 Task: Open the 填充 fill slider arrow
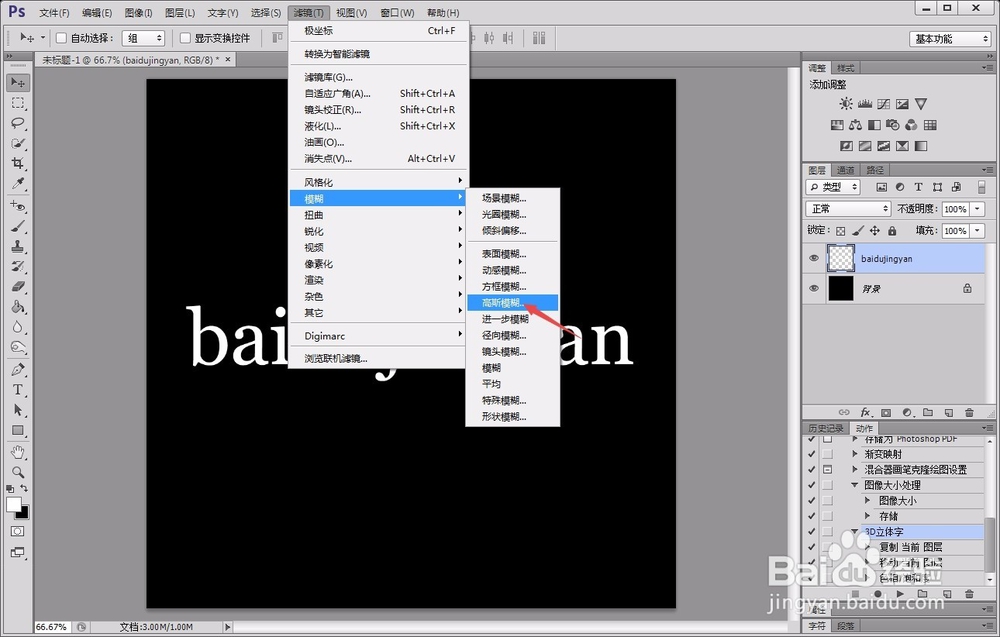(x=977, y=231)
